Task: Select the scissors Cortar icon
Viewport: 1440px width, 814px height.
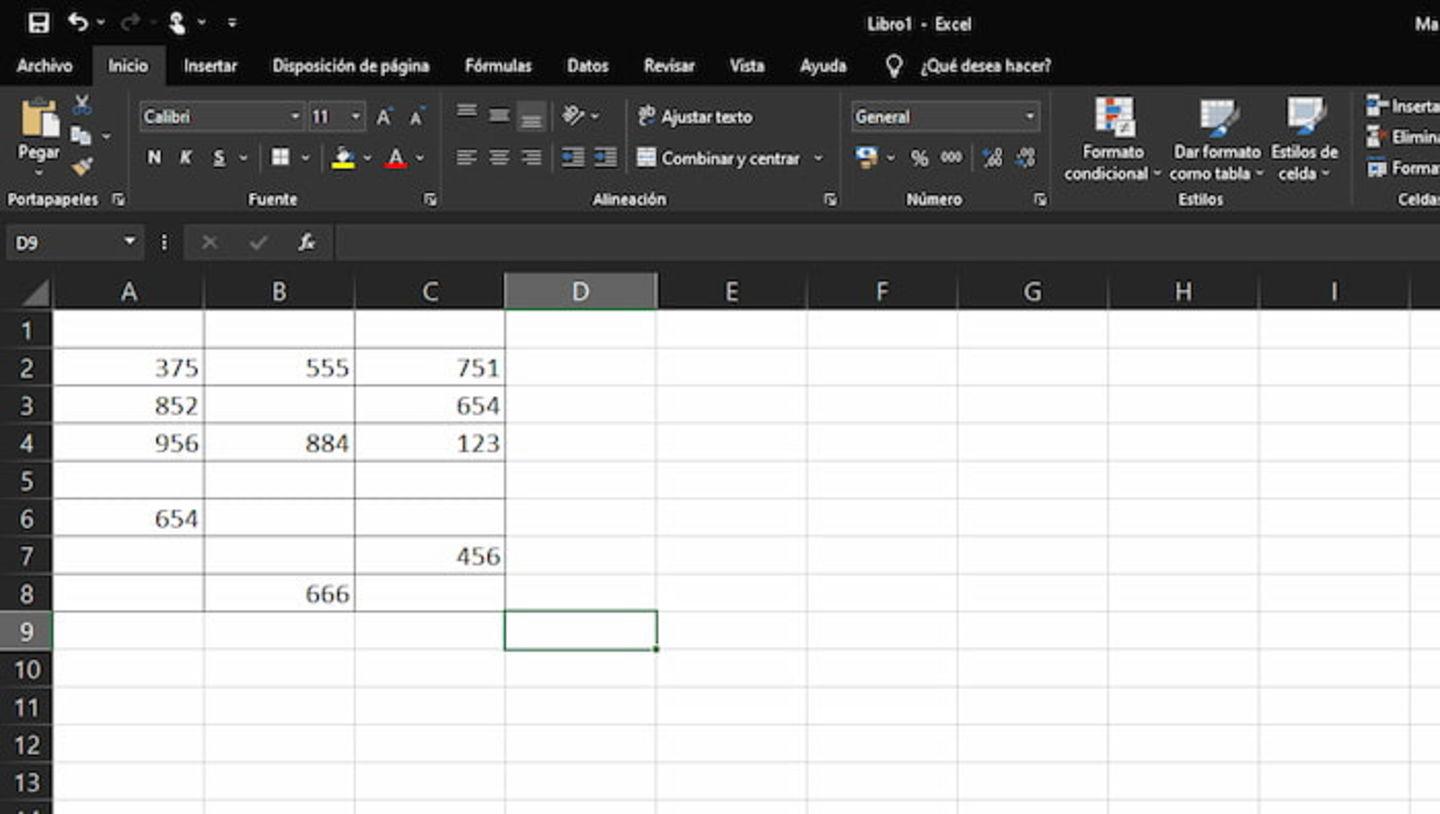Action: pos(82,105)
